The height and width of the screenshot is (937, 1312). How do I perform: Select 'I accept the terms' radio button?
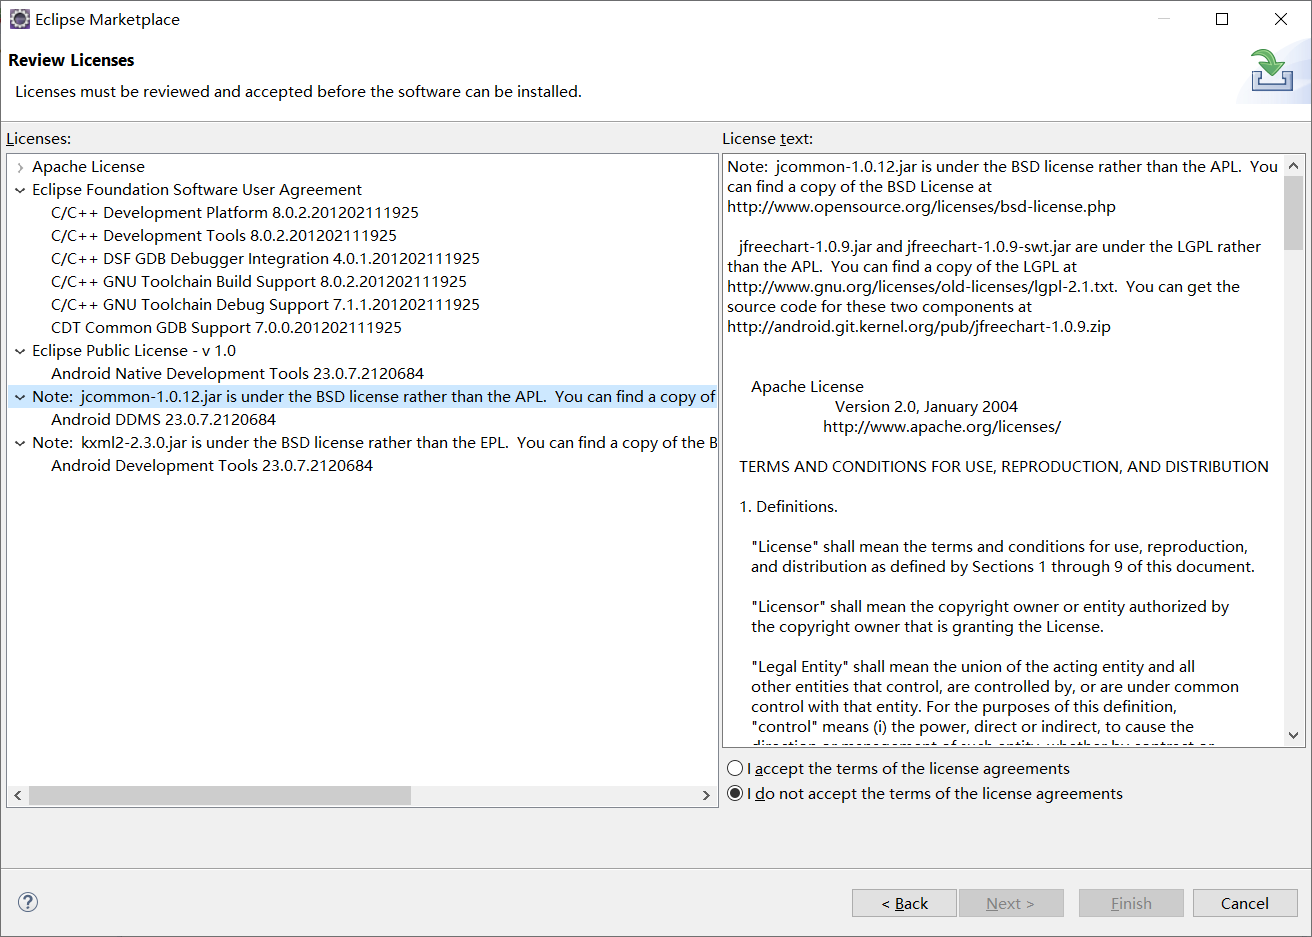[x=735, y=768]
